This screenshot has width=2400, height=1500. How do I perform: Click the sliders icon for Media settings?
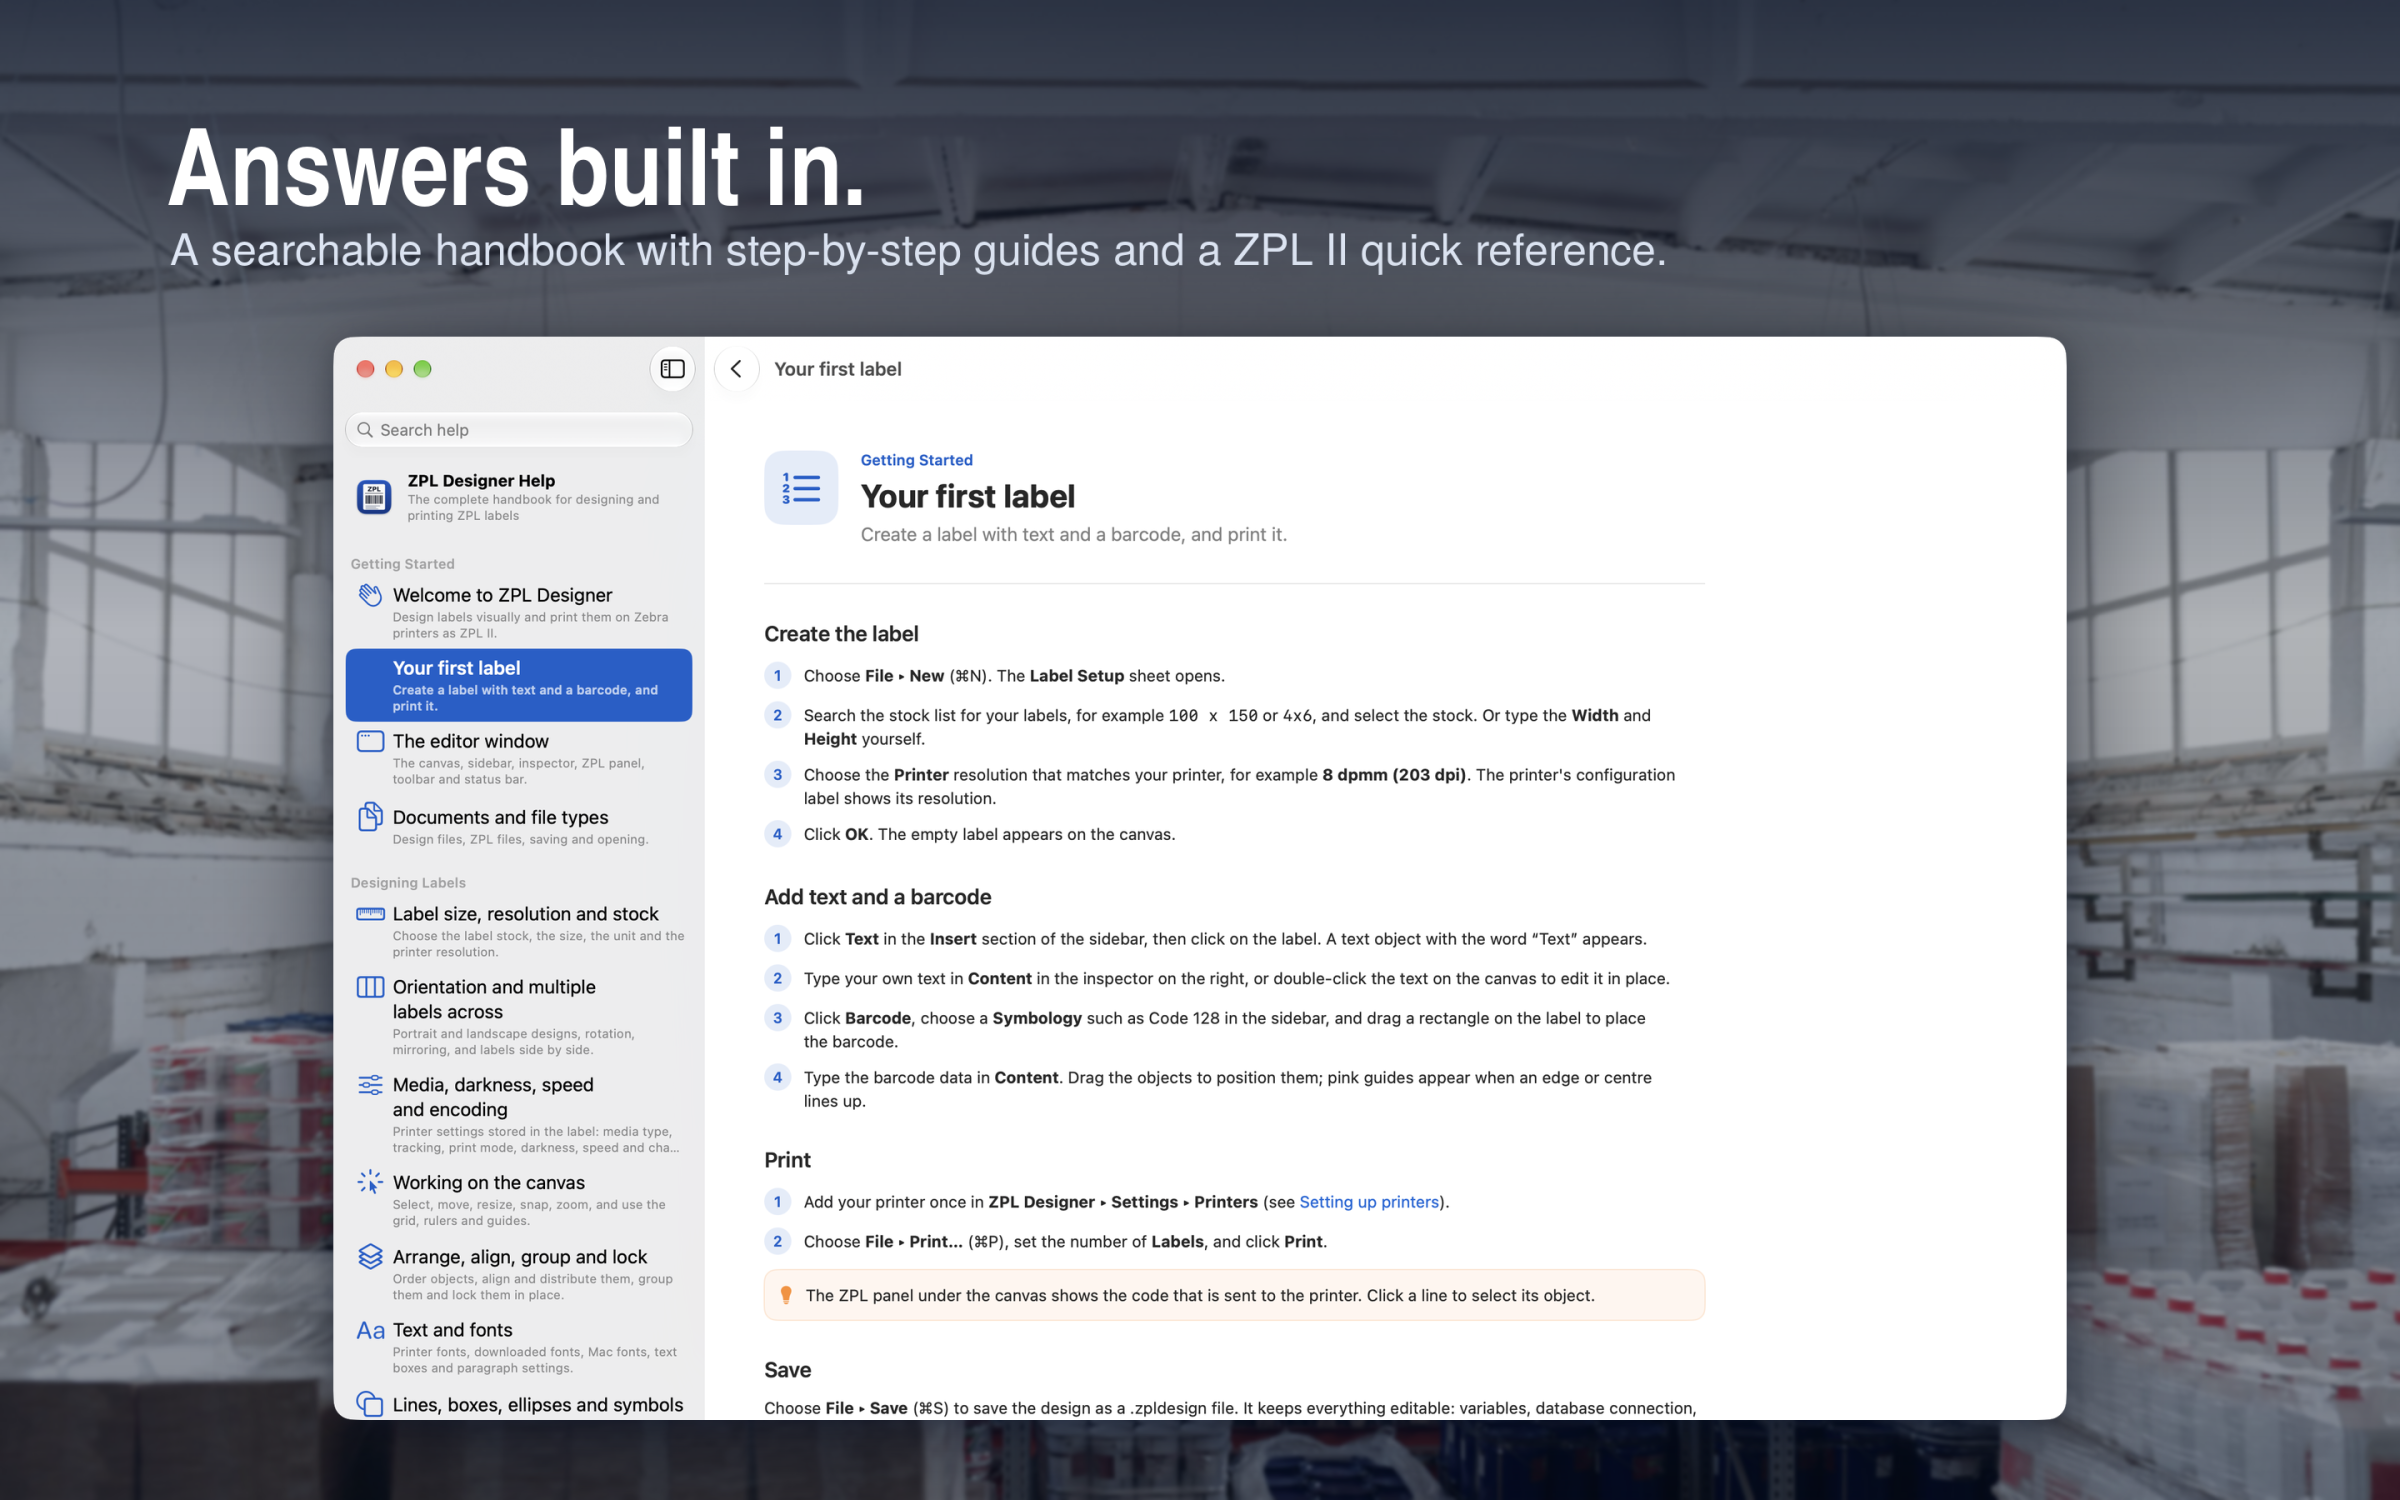[x=370, y=1085]
